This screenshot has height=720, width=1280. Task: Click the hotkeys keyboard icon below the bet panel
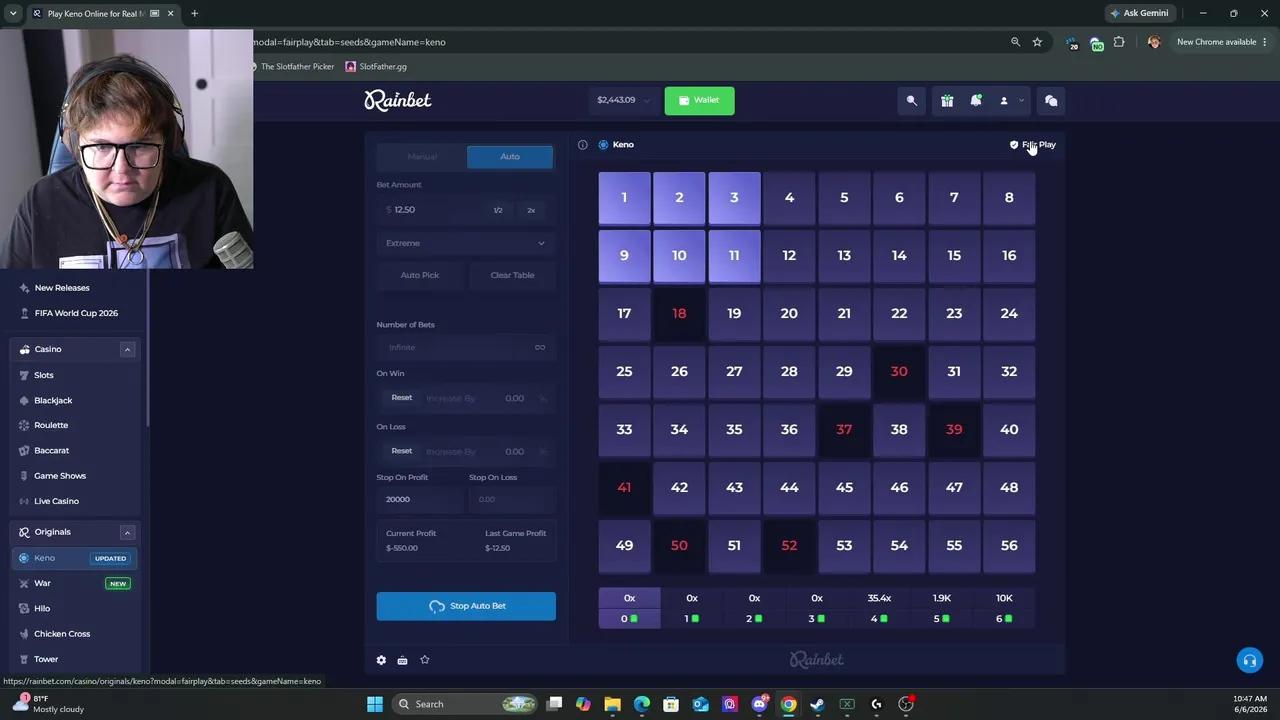[402, 660]
